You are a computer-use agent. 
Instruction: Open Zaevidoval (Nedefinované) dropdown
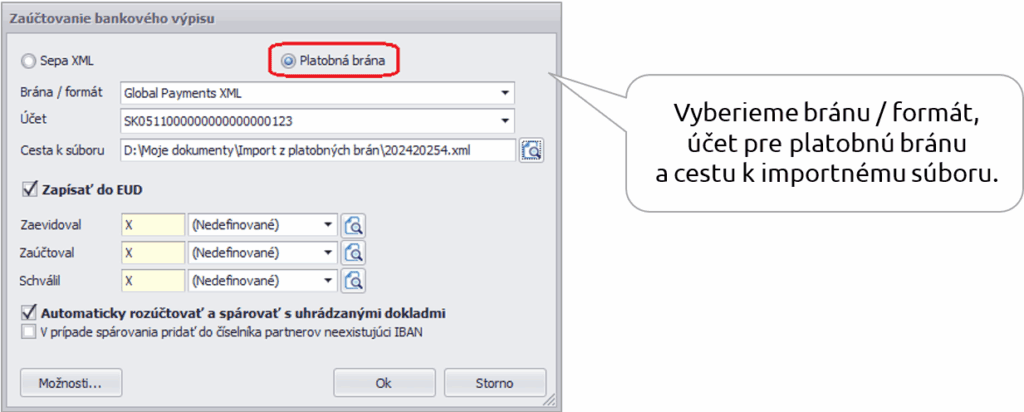[x=327, y=225]
